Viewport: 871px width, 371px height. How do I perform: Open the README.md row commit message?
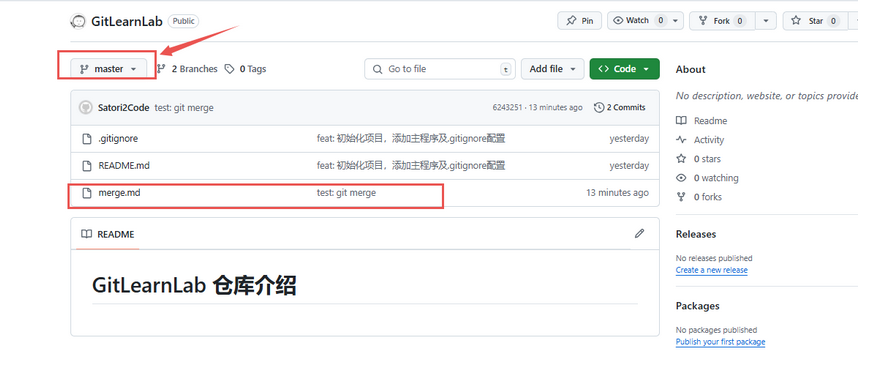point(411,166)
